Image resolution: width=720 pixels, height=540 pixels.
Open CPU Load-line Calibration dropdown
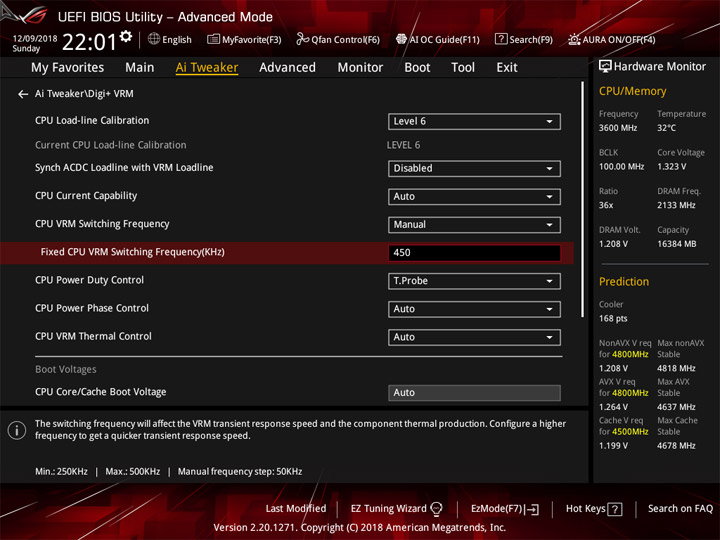point(474,121)
